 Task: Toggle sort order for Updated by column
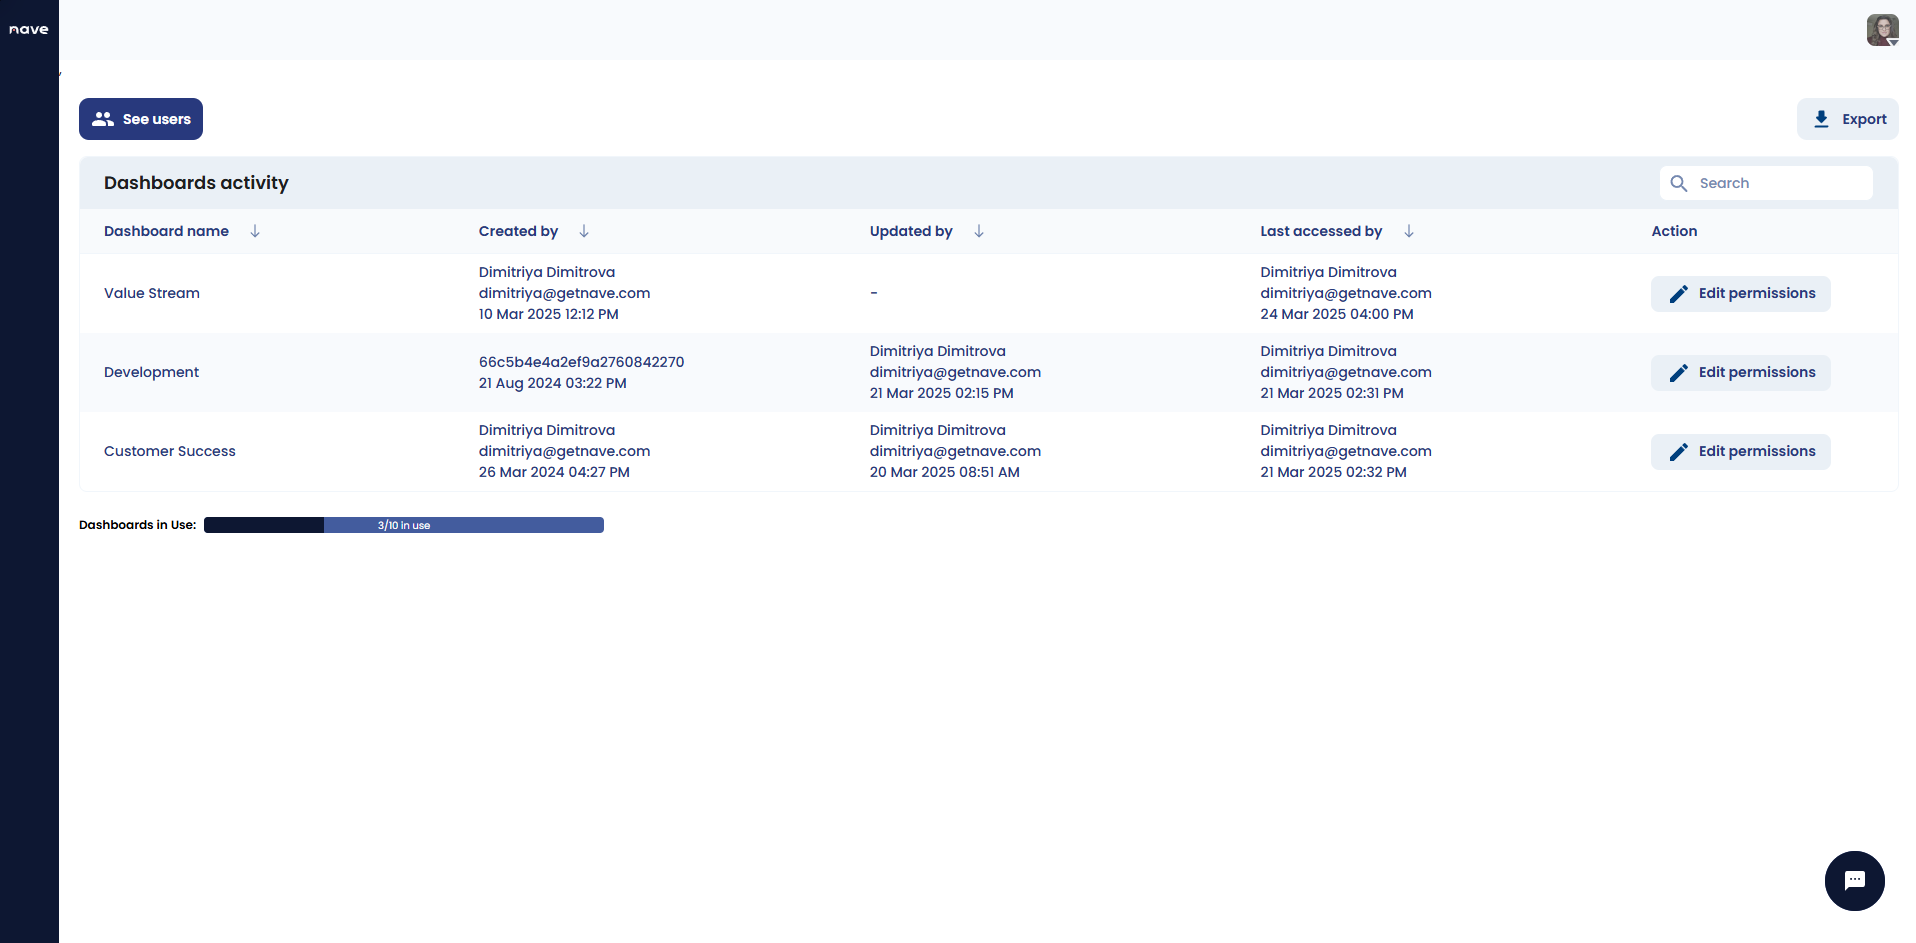coord(977,231)
